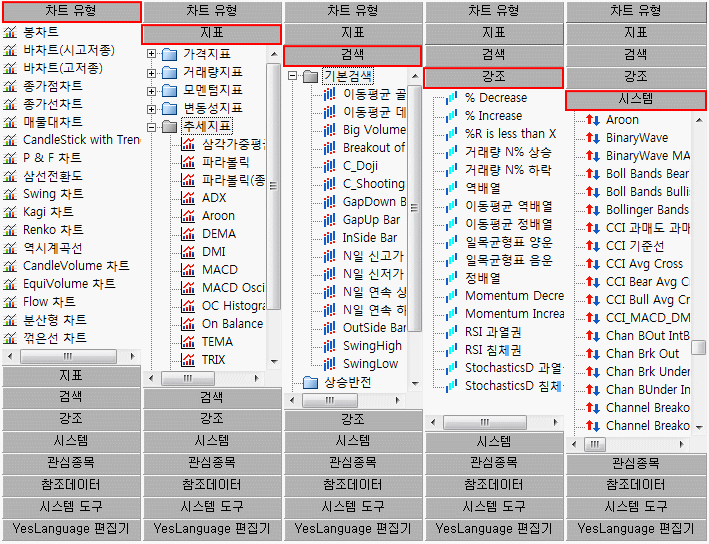The height and width of the screenshot is (544, 709).
Task: Open the red-outlined 검색 section header
Action: click(353, 56)
